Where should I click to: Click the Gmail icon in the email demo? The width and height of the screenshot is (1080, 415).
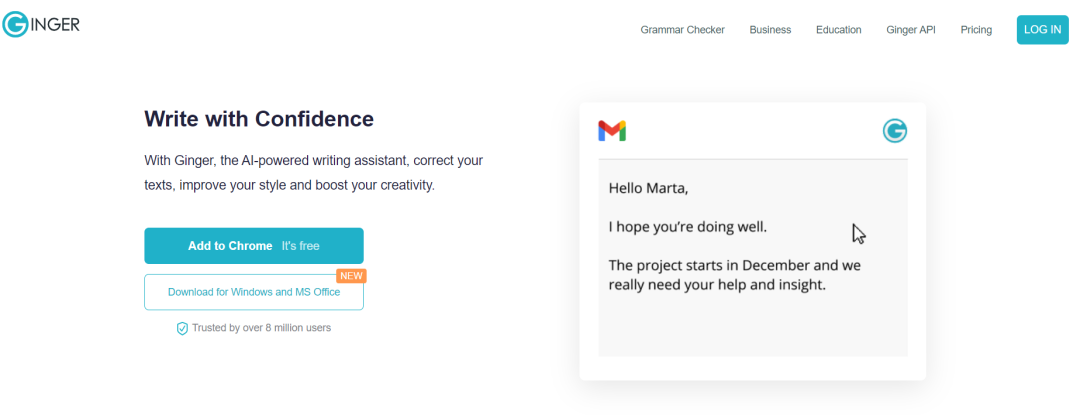click(x=612, y=131)
